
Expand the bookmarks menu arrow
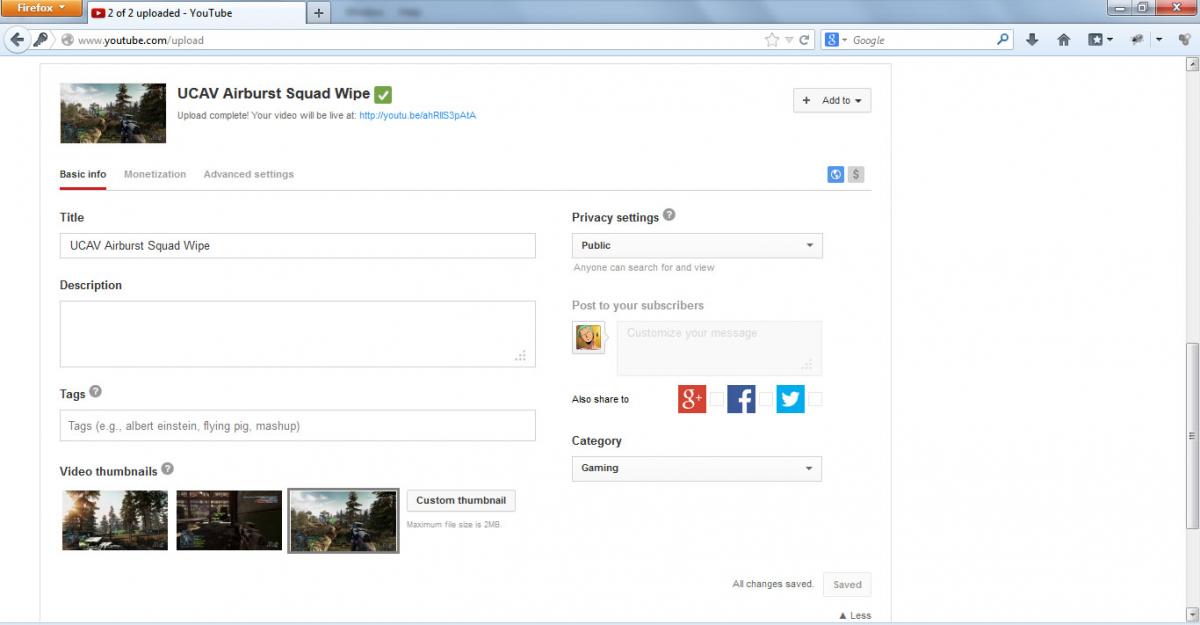pos(1110,40)
